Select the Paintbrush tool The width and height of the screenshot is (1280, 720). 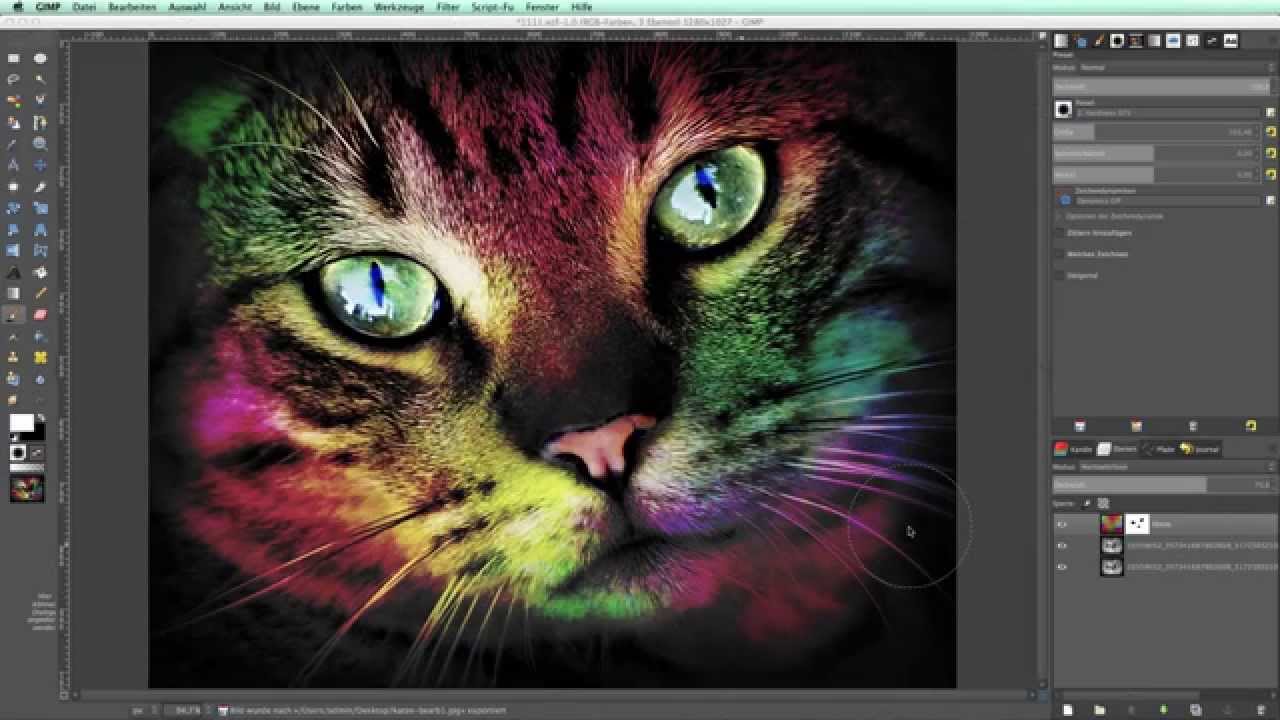click(x=14, y=315)
